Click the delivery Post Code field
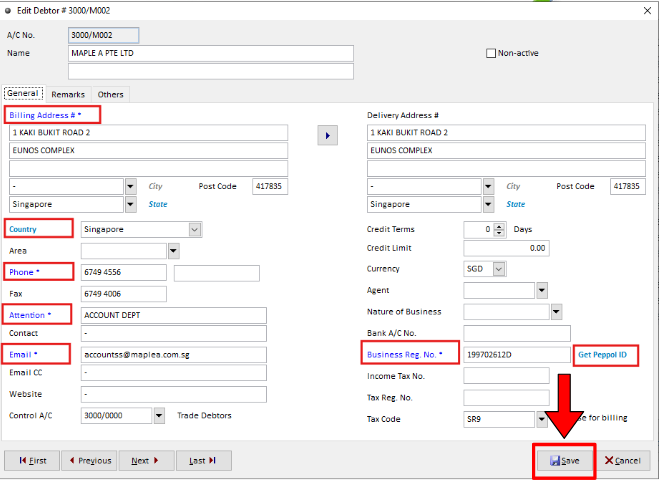The width and height of the screenshot is (659, 481). coord(627,186)
